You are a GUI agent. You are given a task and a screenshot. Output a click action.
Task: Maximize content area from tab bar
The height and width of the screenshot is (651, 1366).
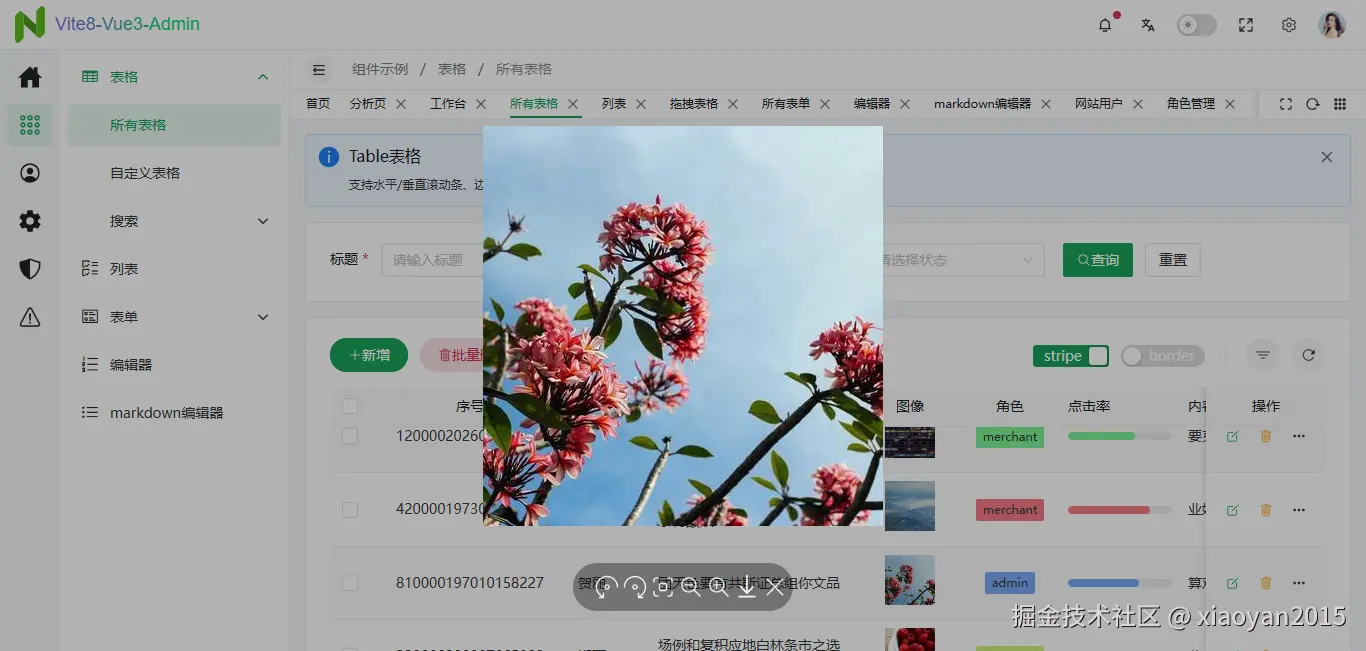pyautogui.click(x=1286, y=104)
